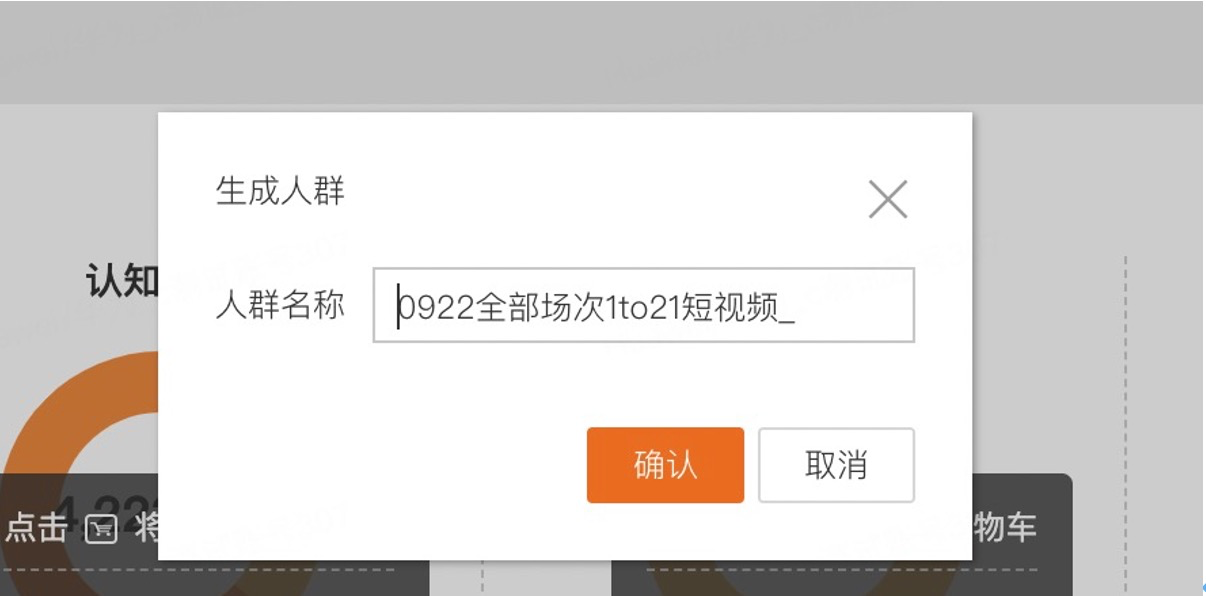Click the 人群名称 field label

281,305
